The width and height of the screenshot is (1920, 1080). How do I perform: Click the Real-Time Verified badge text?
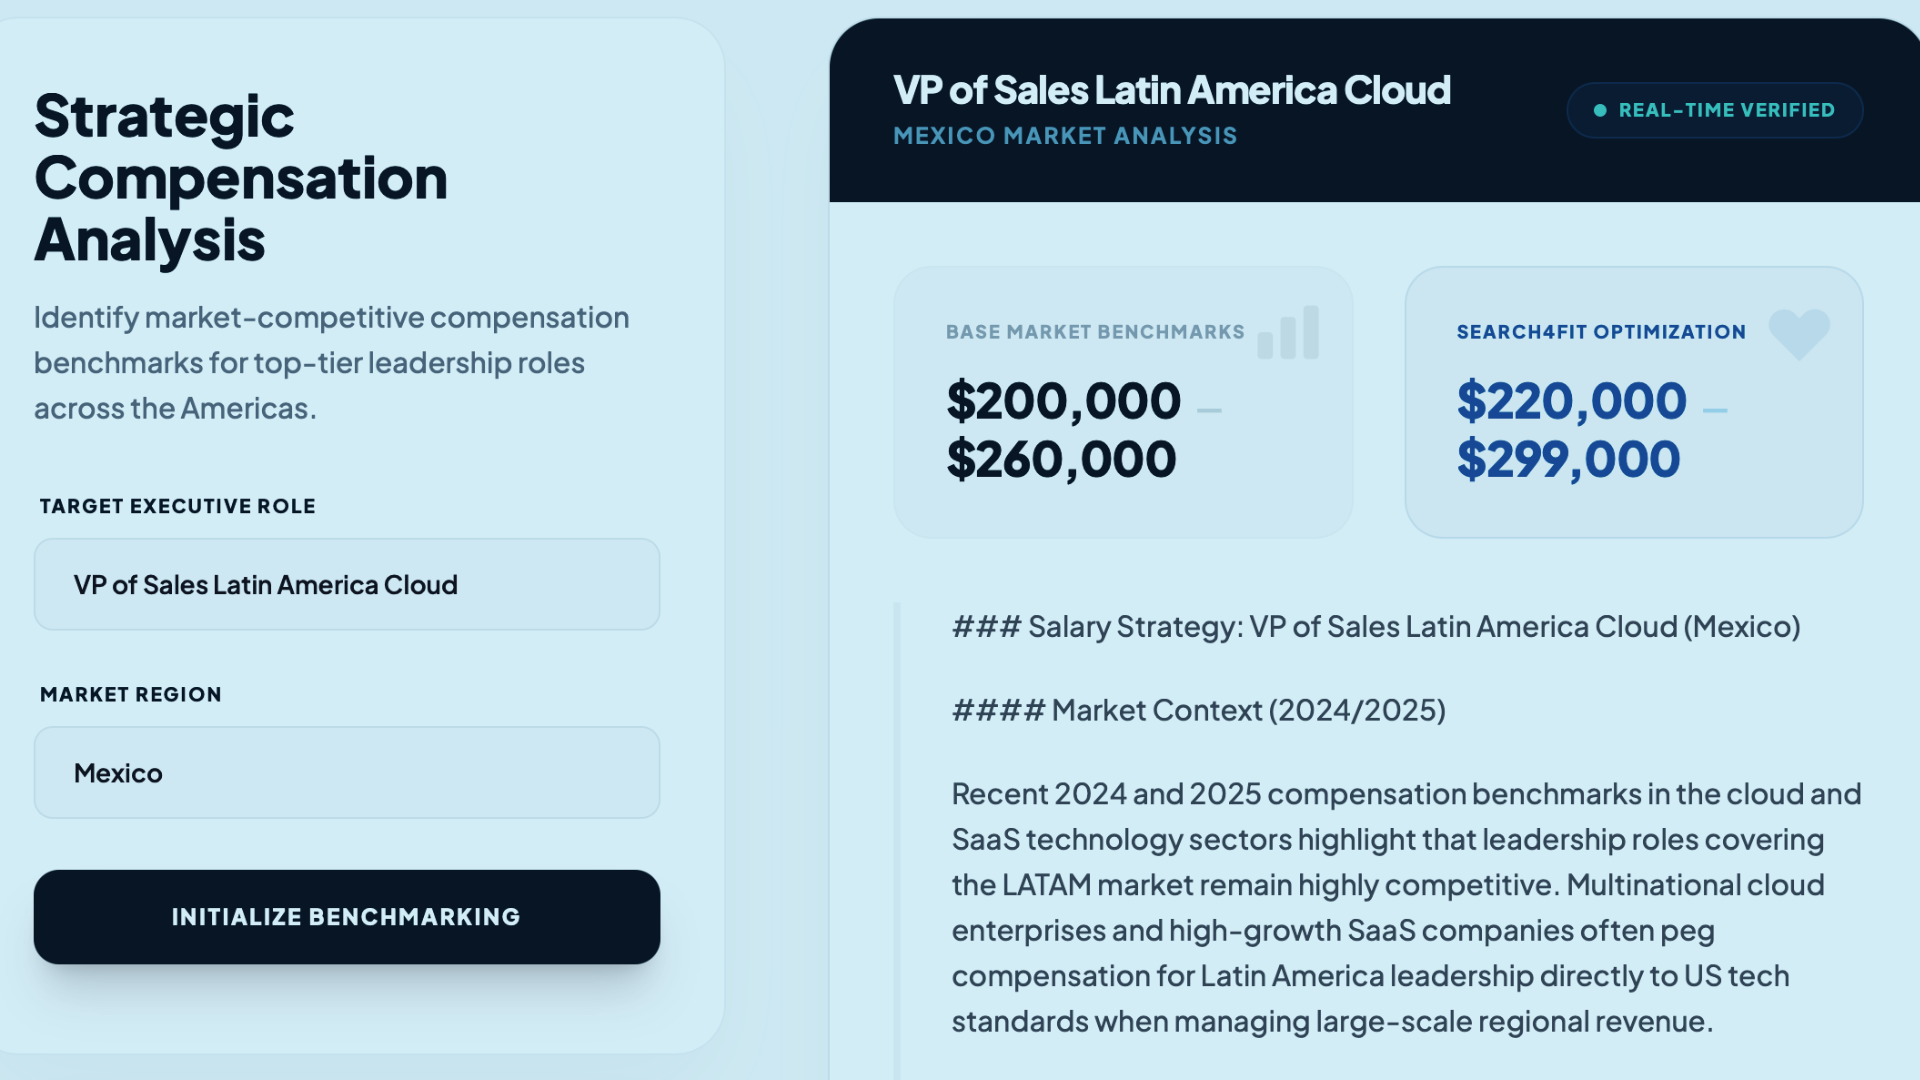1726,111
